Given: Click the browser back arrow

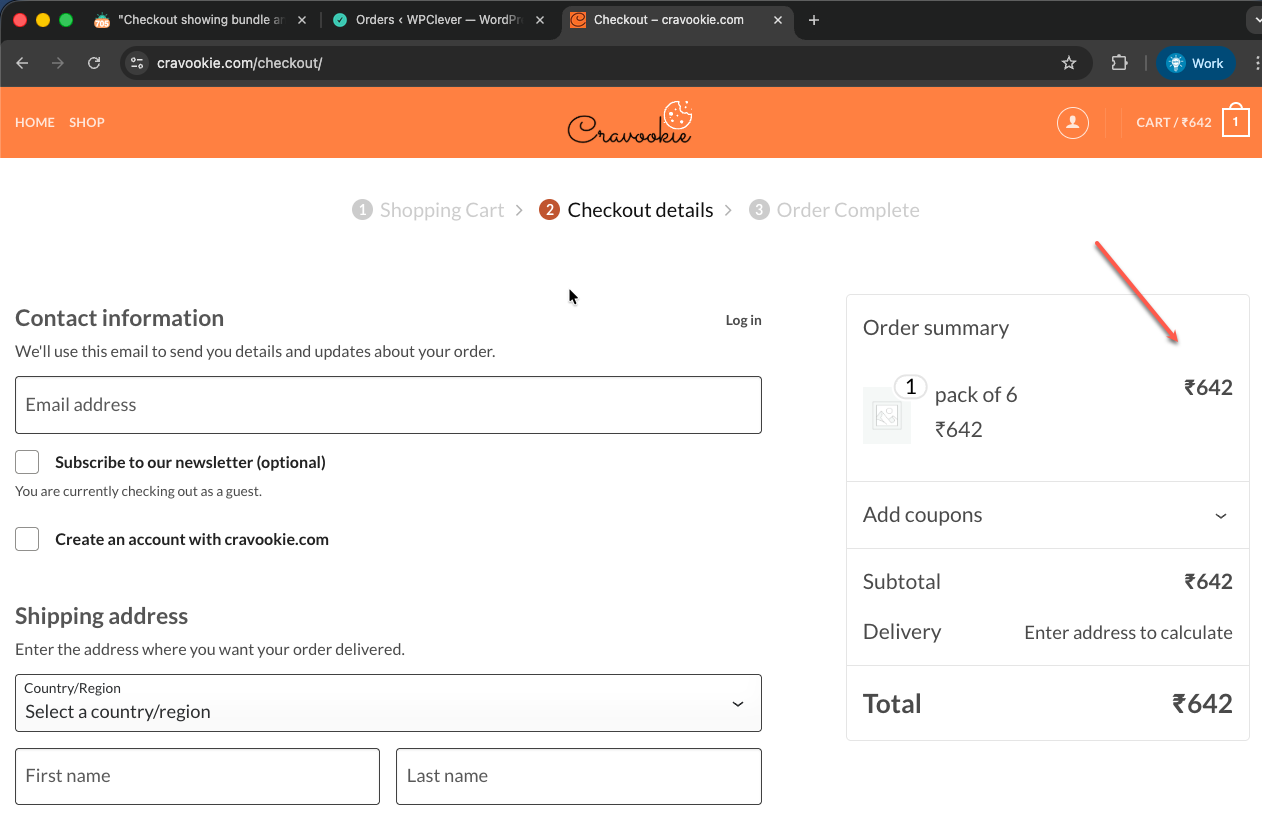Looking at the screenshot, I should click(x=23, y=63).
